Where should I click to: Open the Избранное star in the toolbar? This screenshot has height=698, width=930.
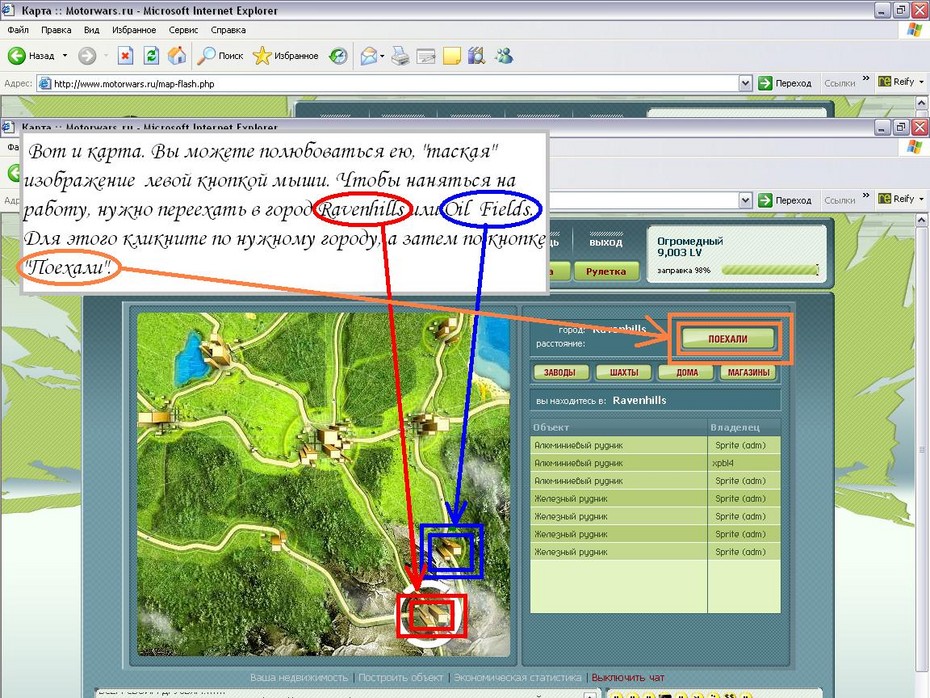(285, 56)
